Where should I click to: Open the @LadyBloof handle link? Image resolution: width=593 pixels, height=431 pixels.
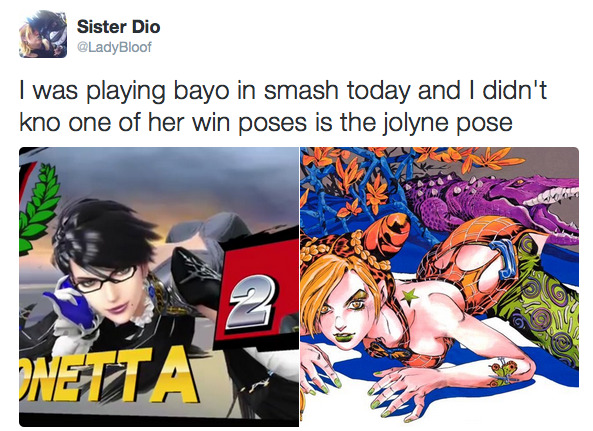(114, 47)
